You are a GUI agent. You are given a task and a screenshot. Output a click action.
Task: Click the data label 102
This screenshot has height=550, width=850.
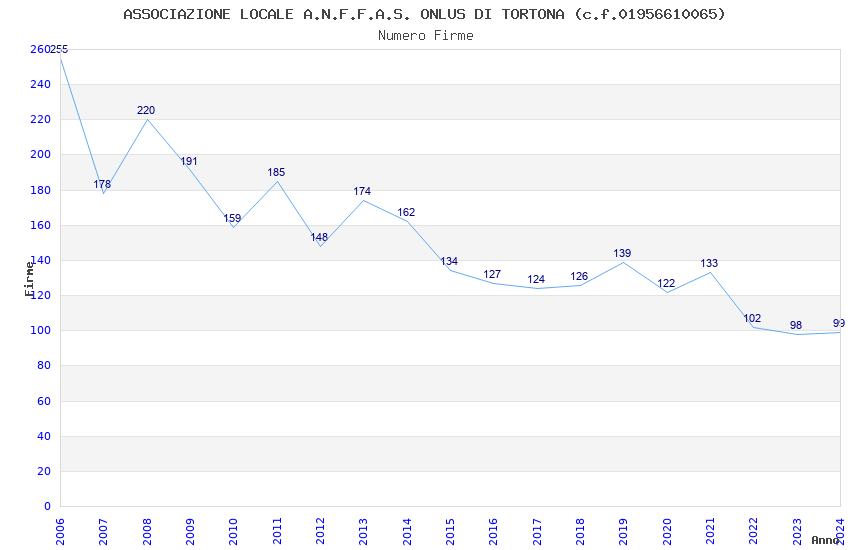pos(752,318)
